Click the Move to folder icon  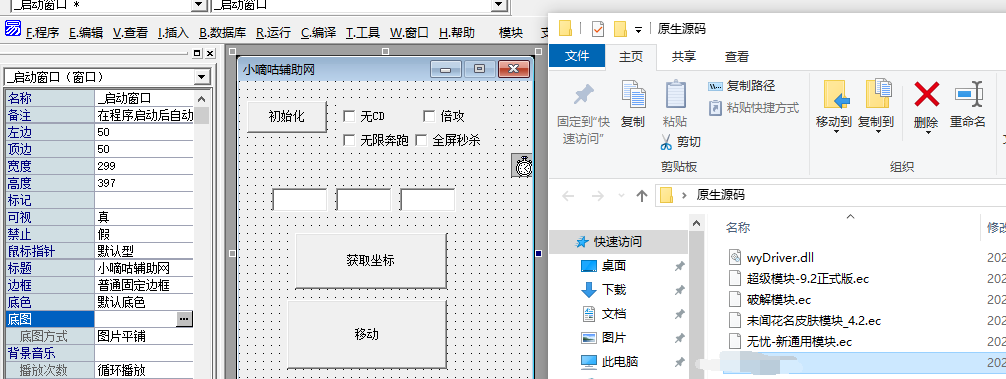point(836,94)
